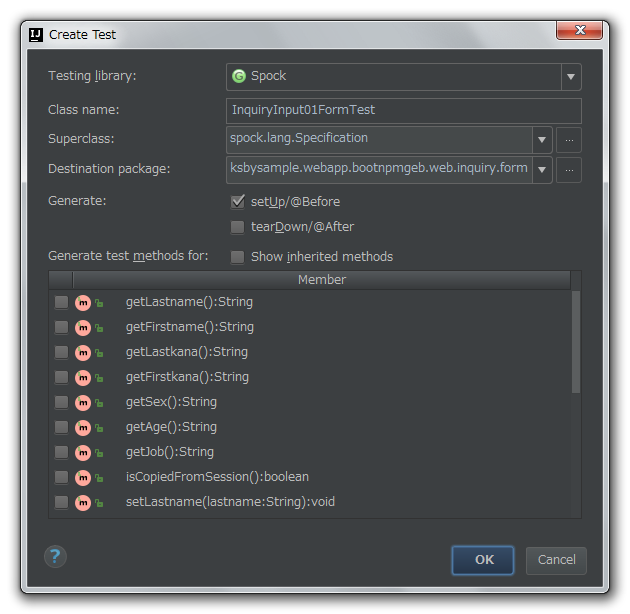This screenshot has height=614, width=630.
Task: Click the green Spock G icon
Action: click(239, 76)
